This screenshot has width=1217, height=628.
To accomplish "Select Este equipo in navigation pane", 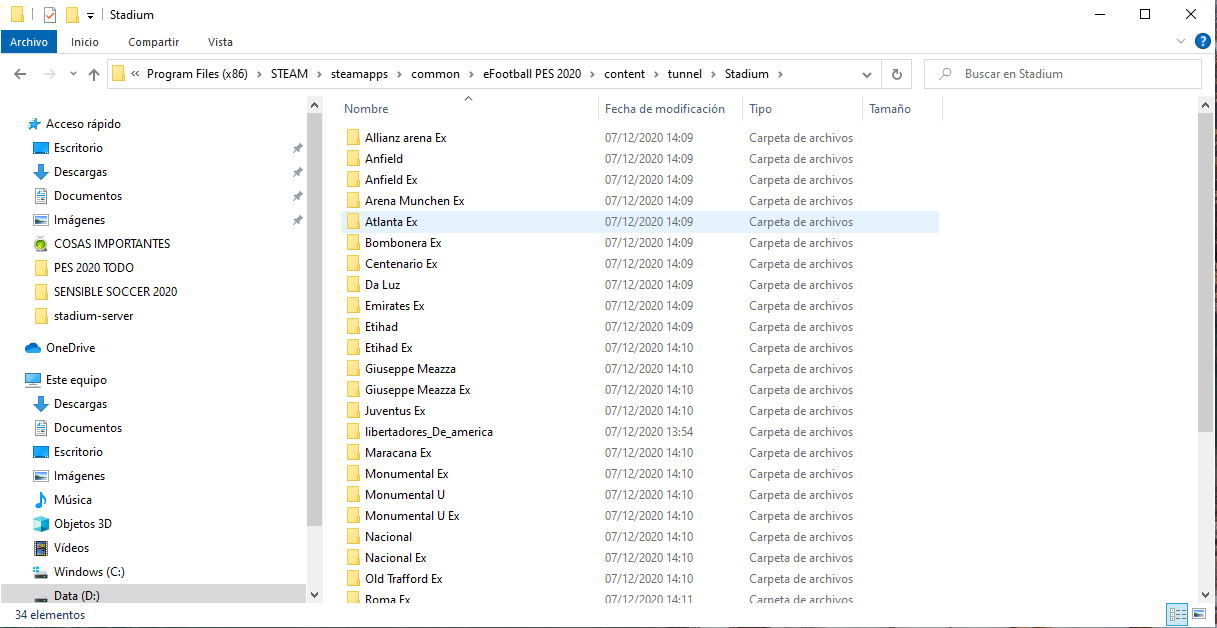I will click(76, 380).
